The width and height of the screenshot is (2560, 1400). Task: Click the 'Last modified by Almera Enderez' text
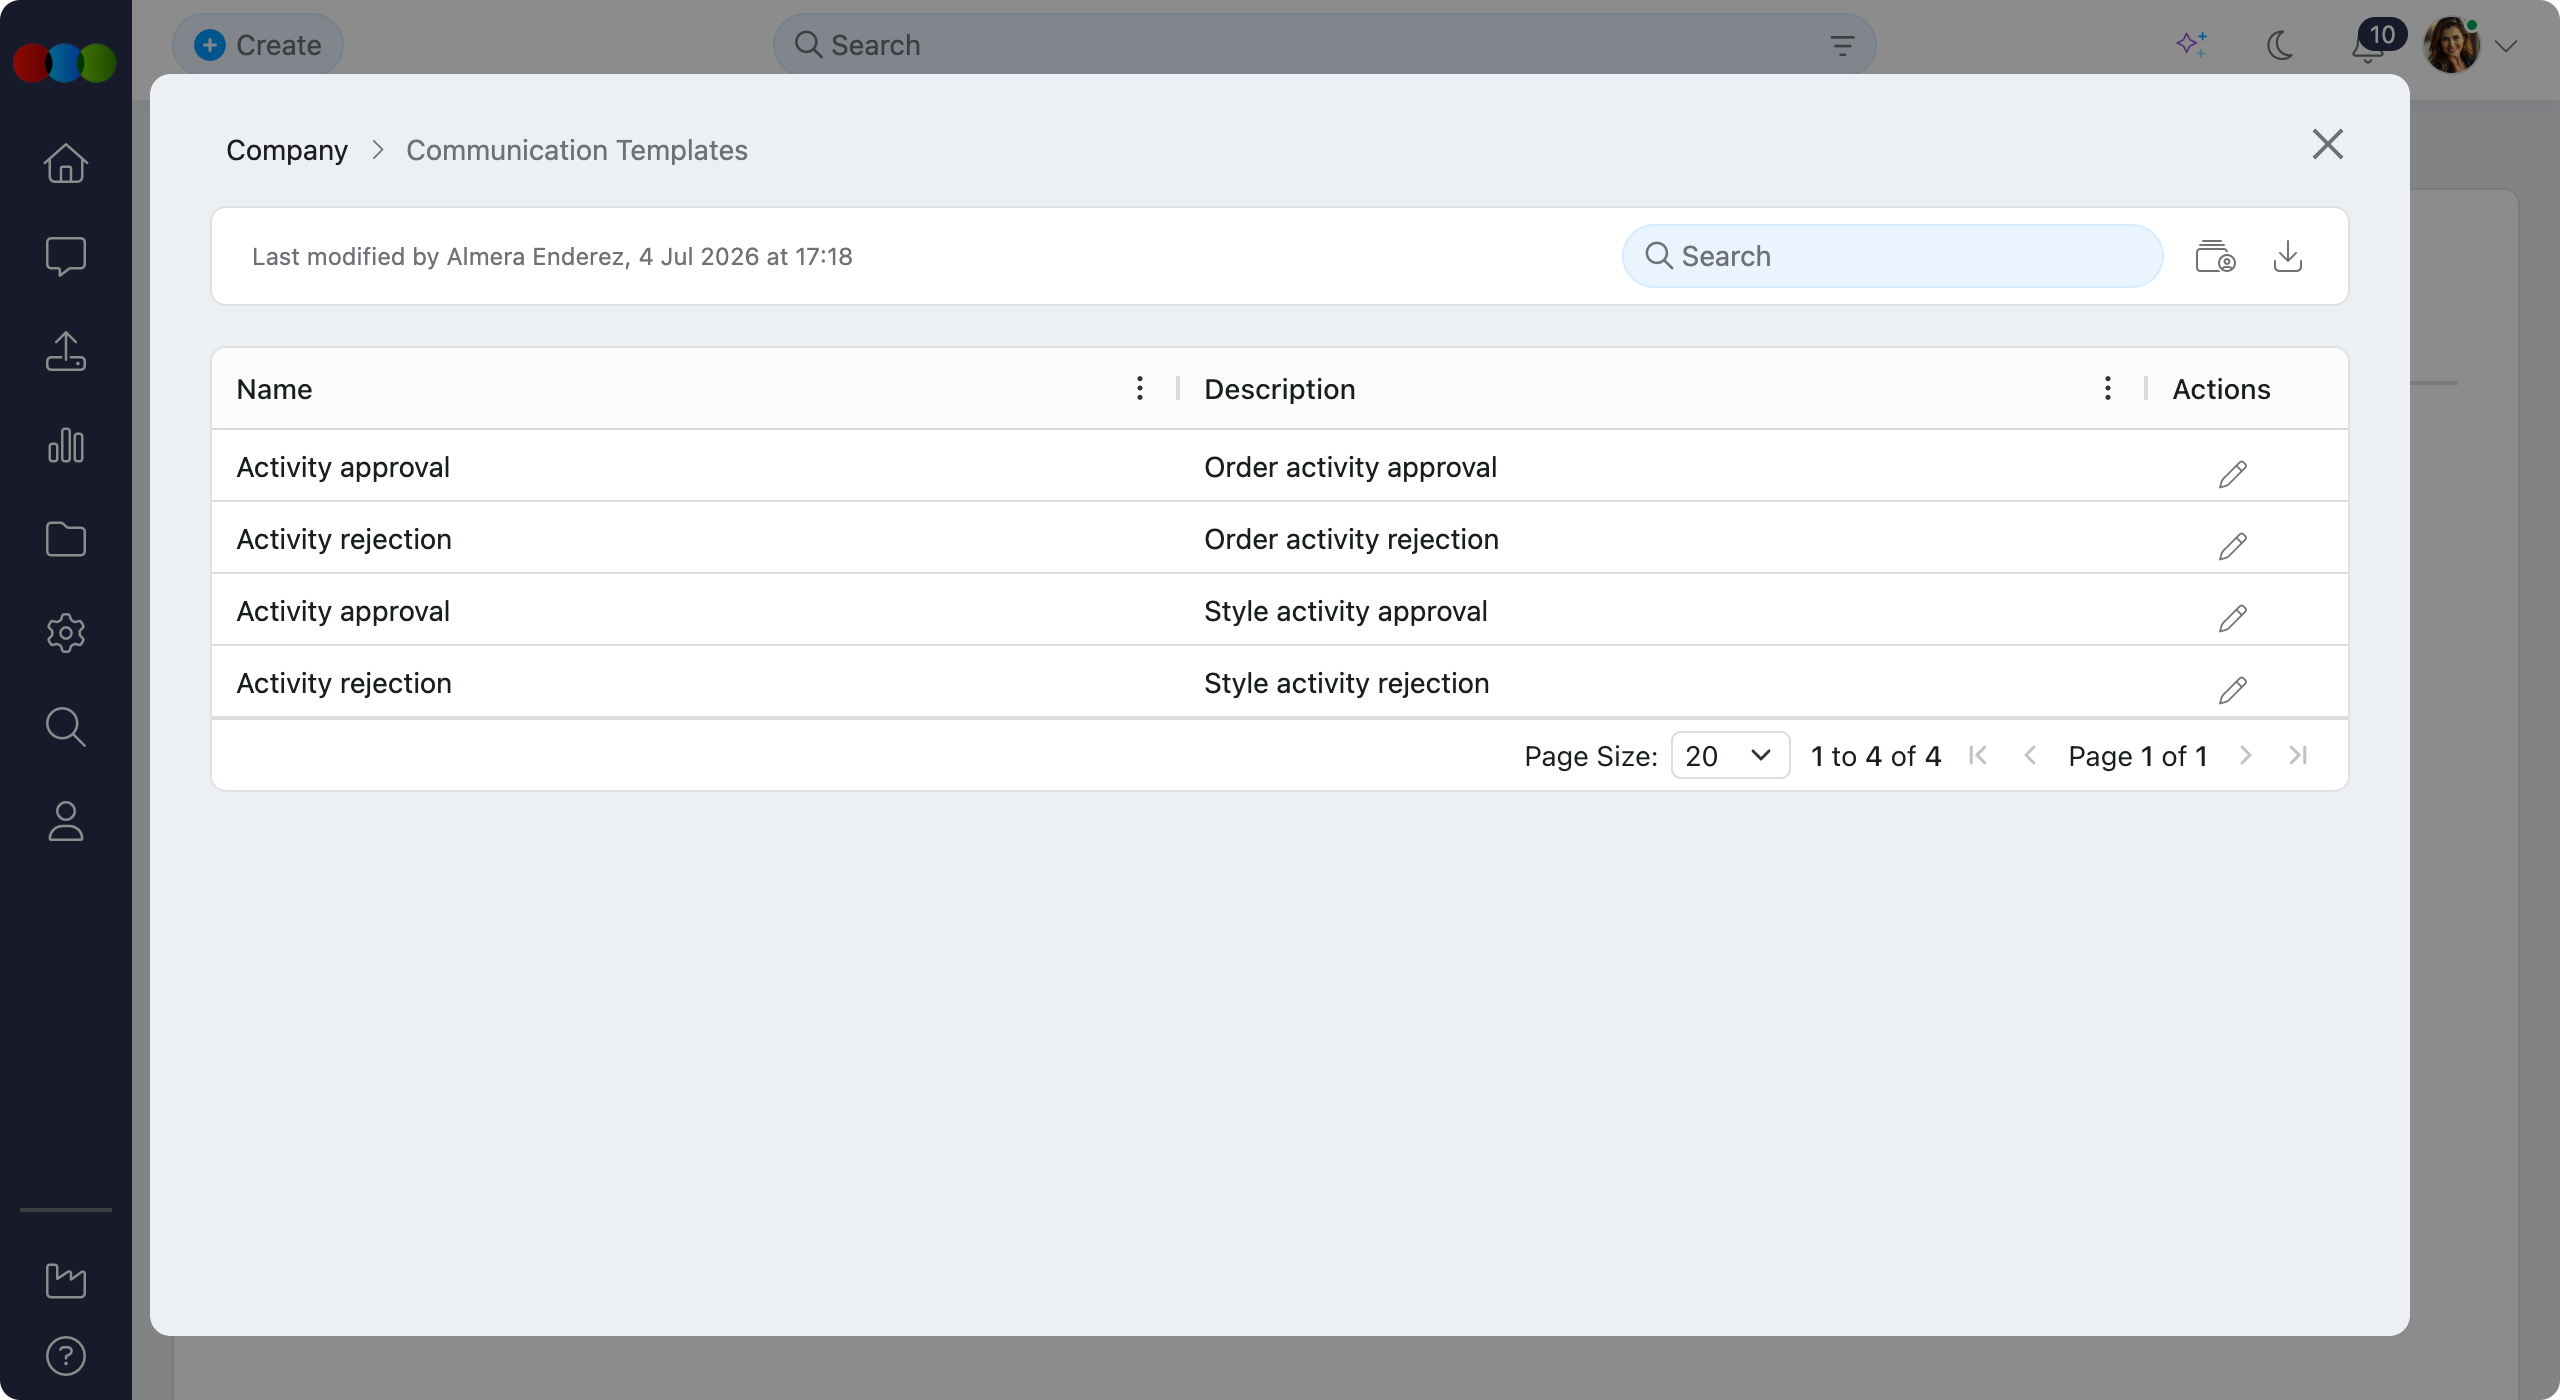[x=552, y=257]
